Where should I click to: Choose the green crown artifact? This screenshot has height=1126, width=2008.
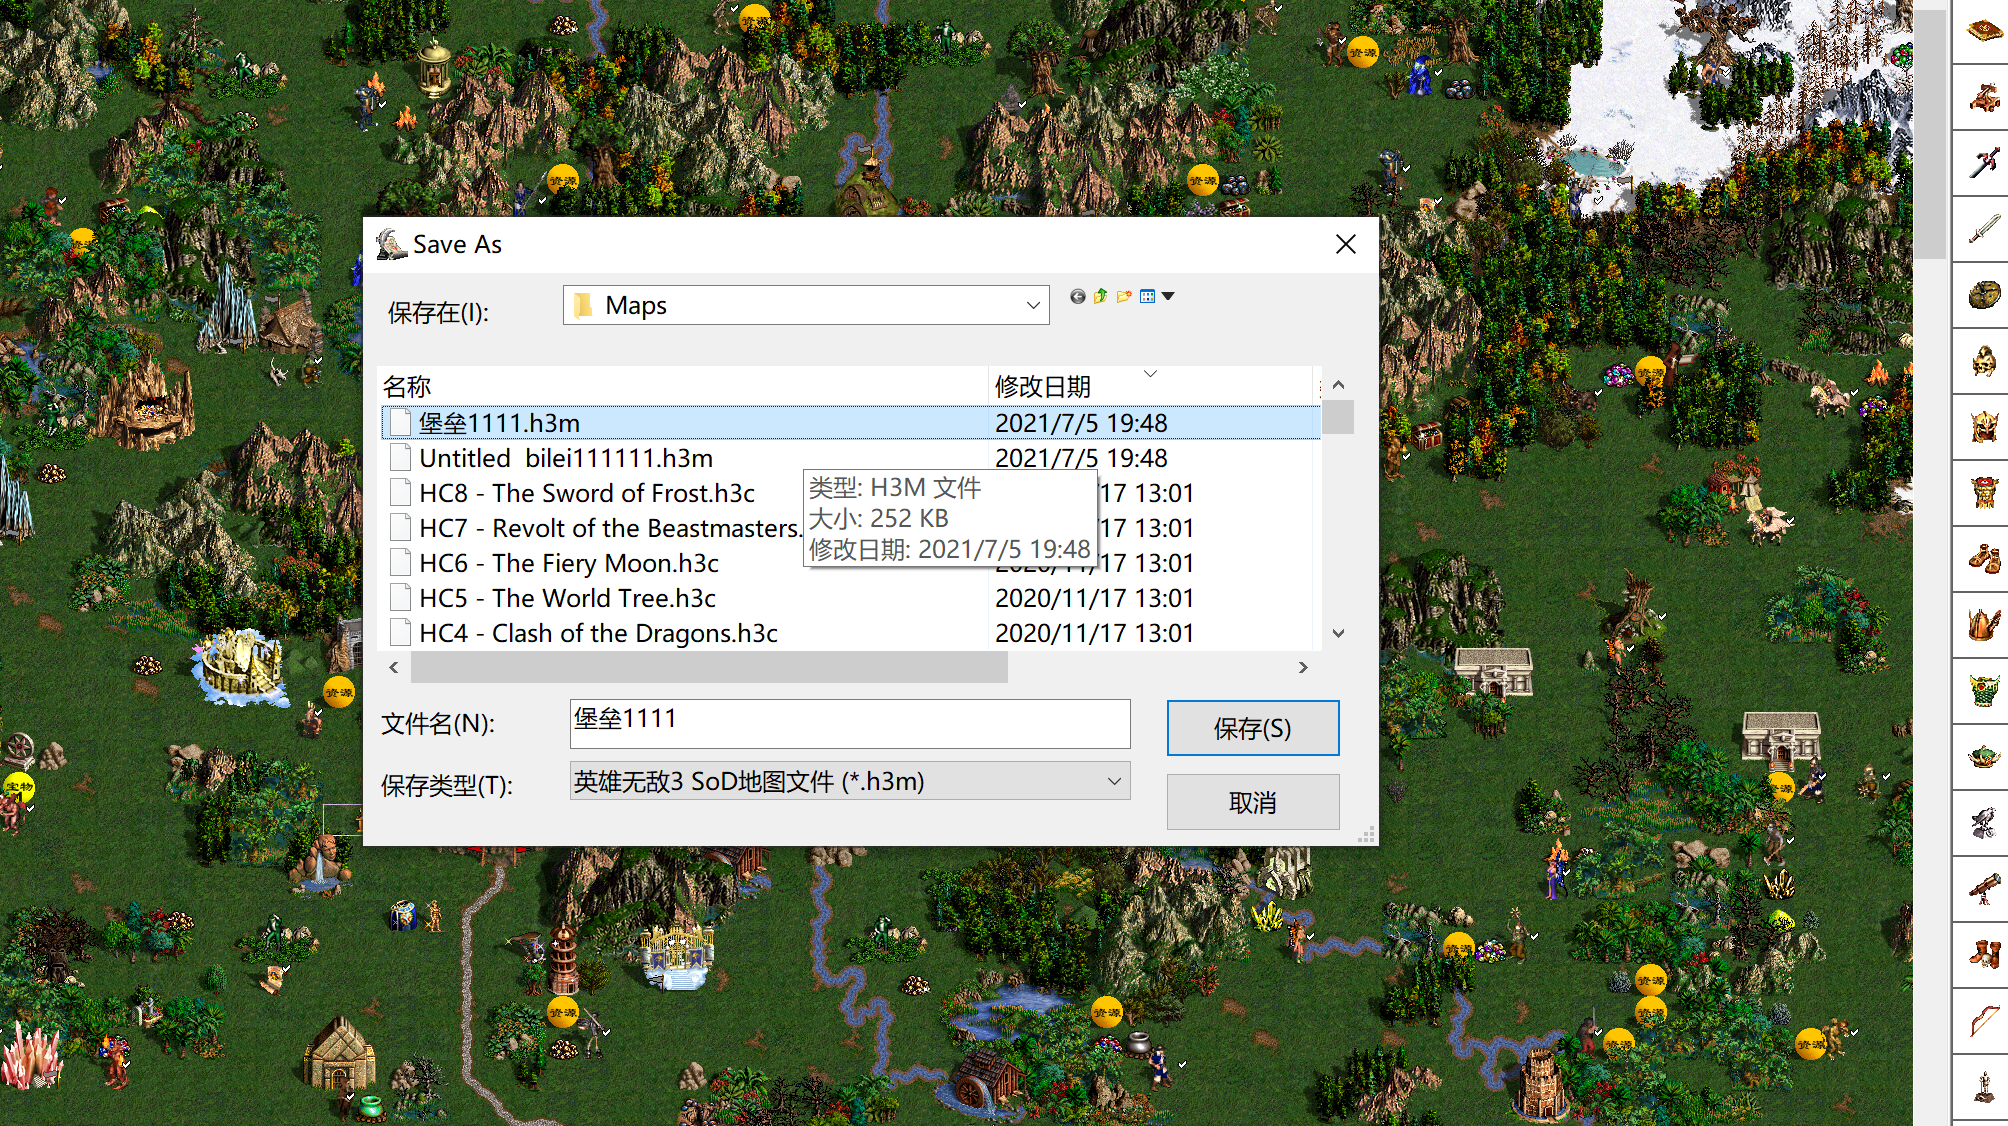(x=1985, y=757)
